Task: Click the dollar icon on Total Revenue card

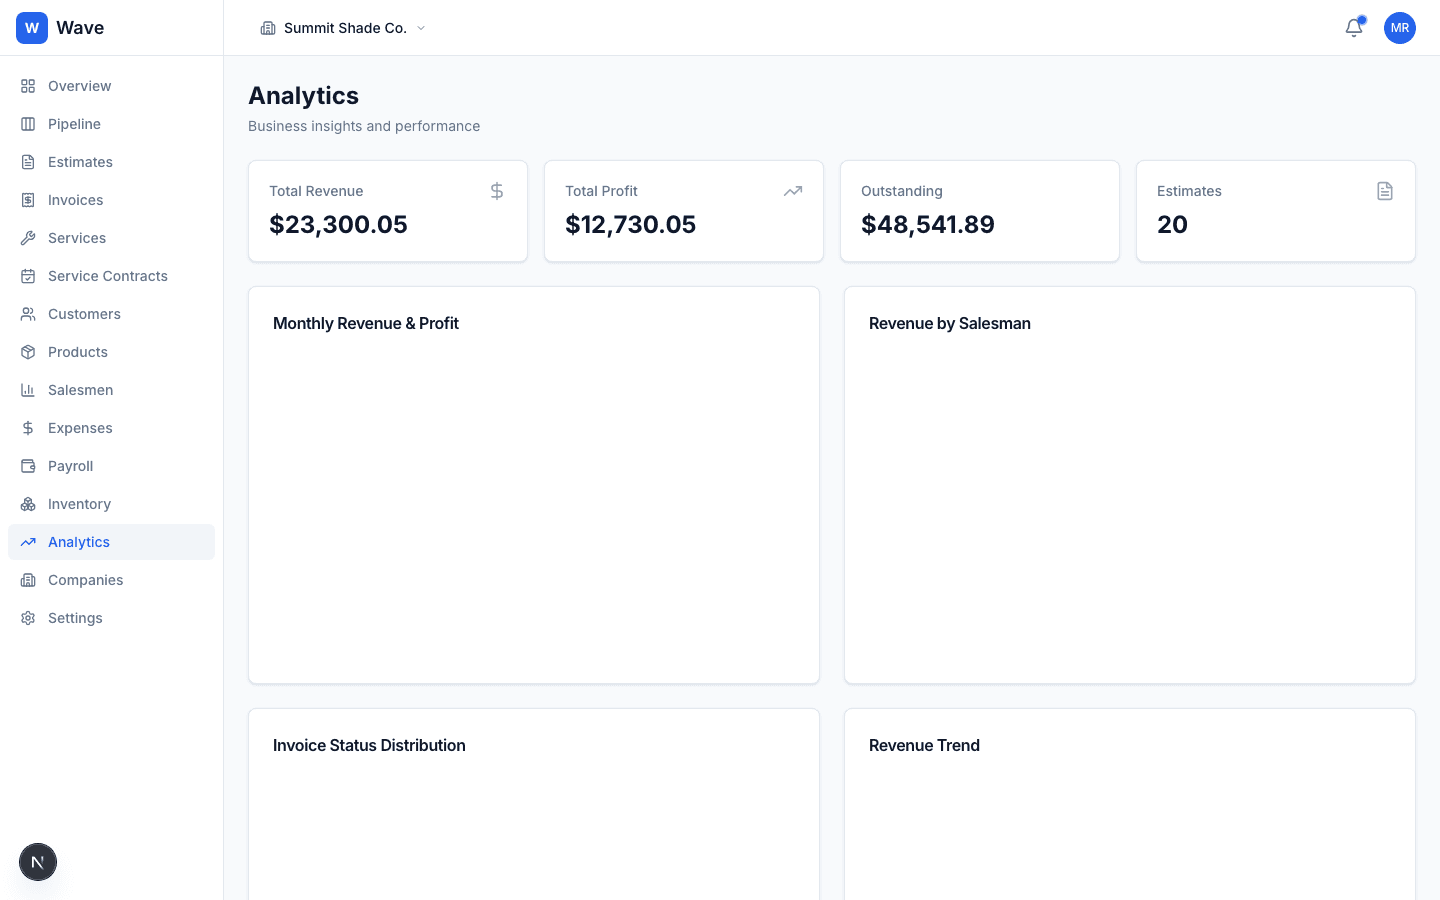Action: [x=497, y=190]
